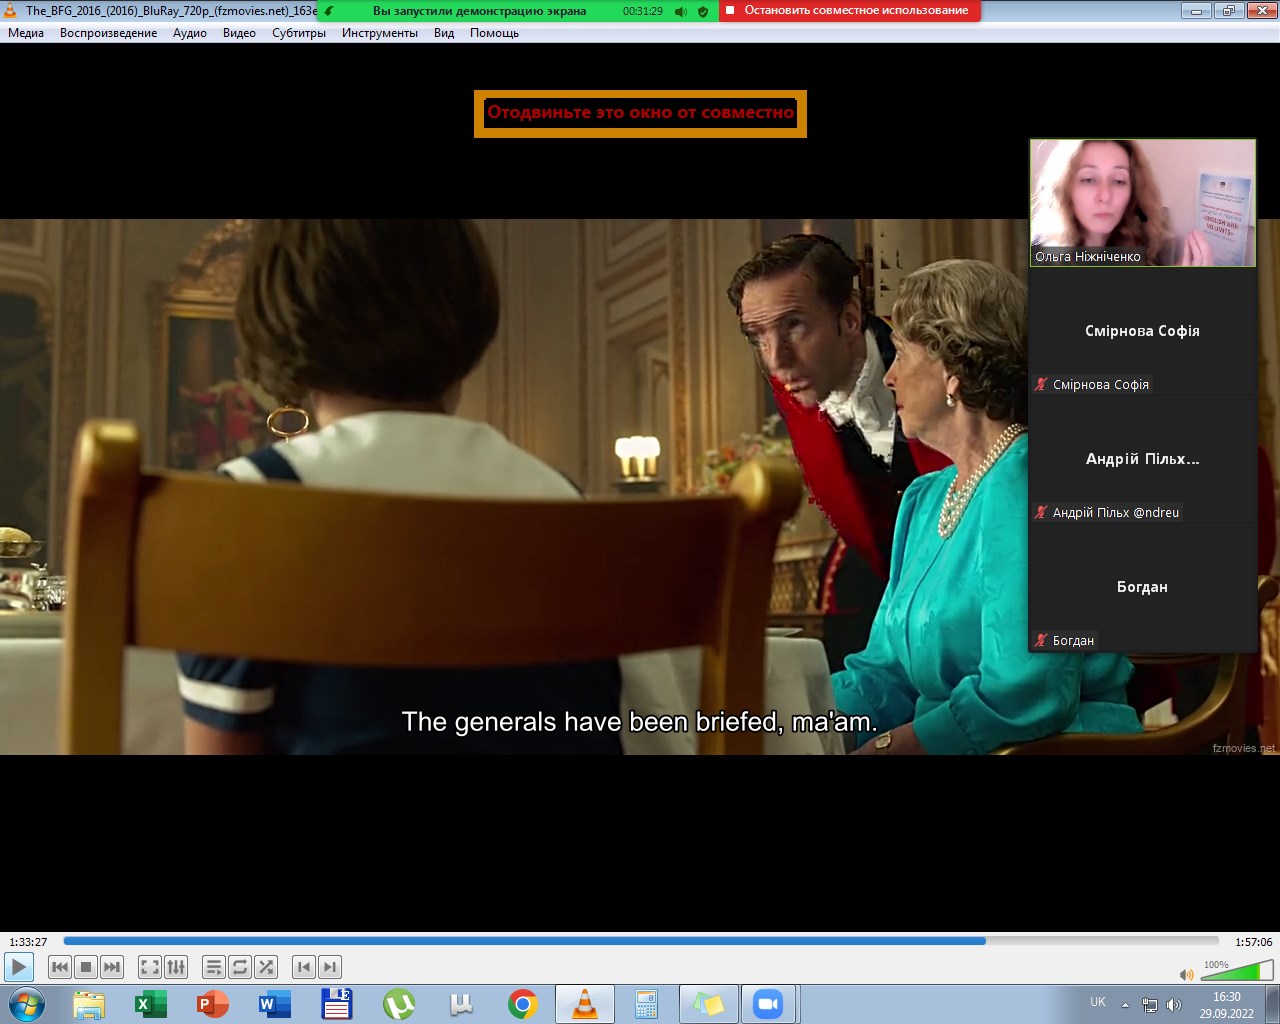Screen dimensions: 1280x1024
Task: Expand hidden system tray icons arrow
Action: tap(1125, 1005)
